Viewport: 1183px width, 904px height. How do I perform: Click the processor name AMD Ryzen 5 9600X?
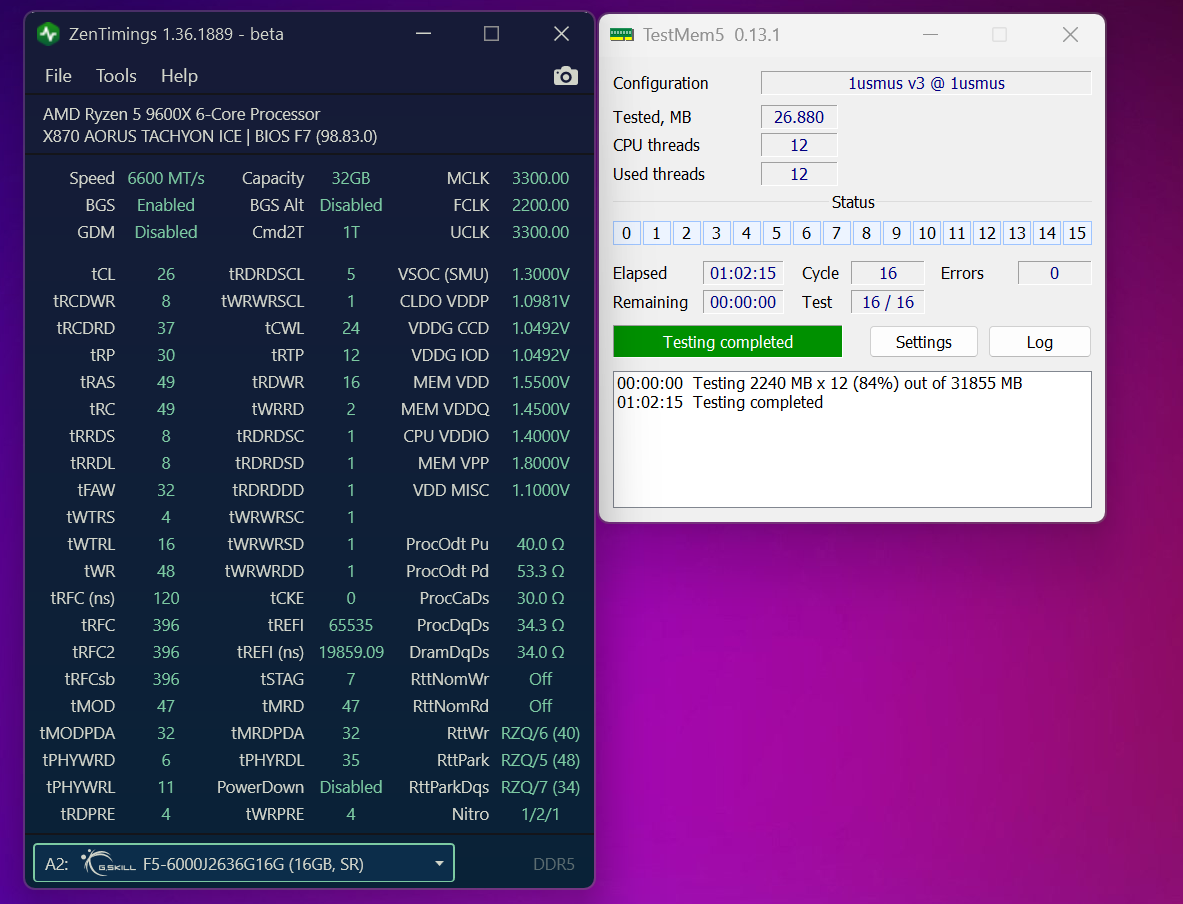coord(181,114)
